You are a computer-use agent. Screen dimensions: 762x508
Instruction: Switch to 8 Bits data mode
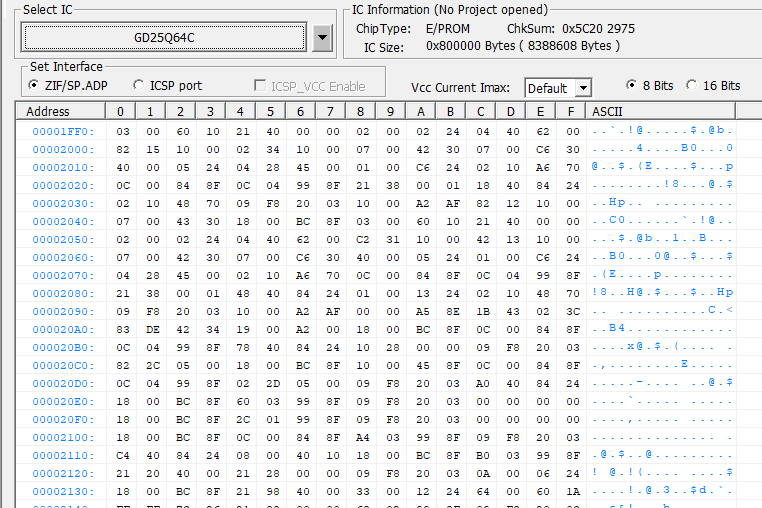[631, 86]
